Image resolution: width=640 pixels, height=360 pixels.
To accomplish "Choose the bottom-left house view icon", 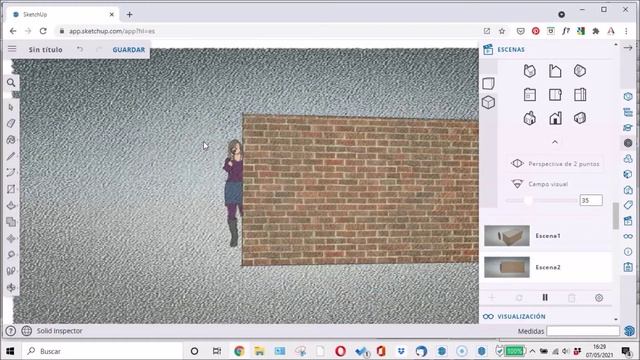I will click(x=529, y=118).
